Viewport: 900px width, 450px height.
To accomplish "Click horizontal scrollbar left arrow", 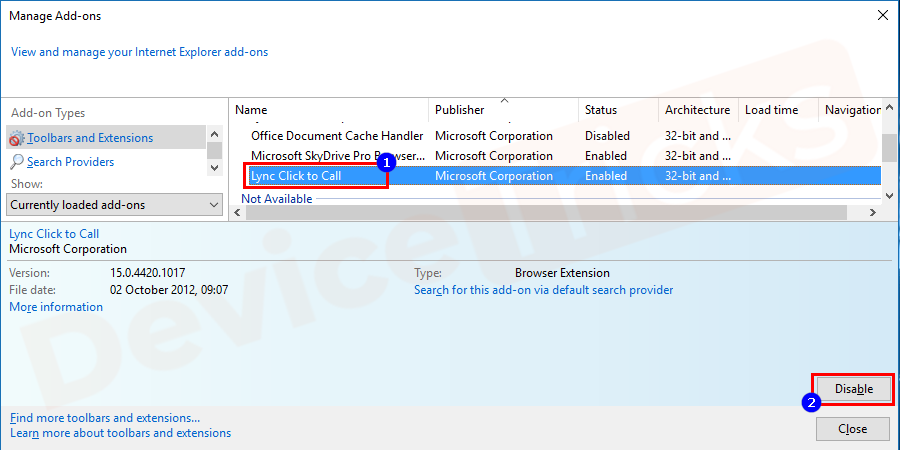I will point(237,212).
